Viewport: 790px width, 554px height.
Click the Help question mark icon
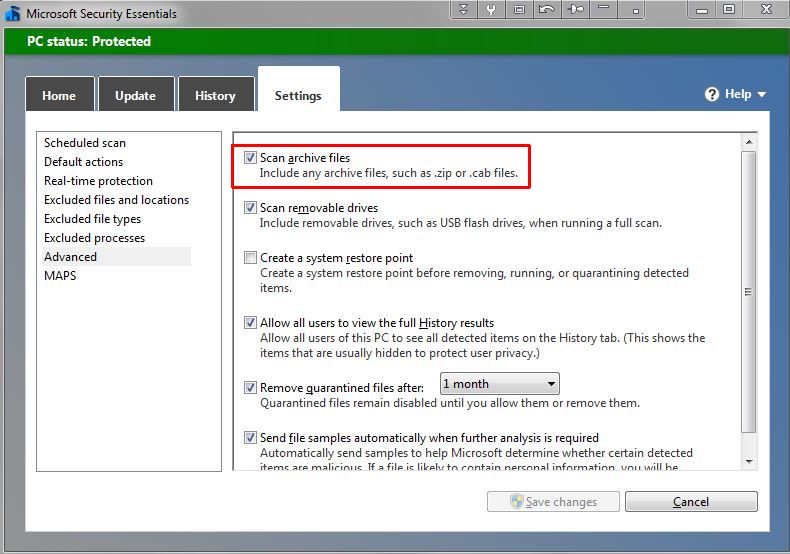(x=711, y=94)
